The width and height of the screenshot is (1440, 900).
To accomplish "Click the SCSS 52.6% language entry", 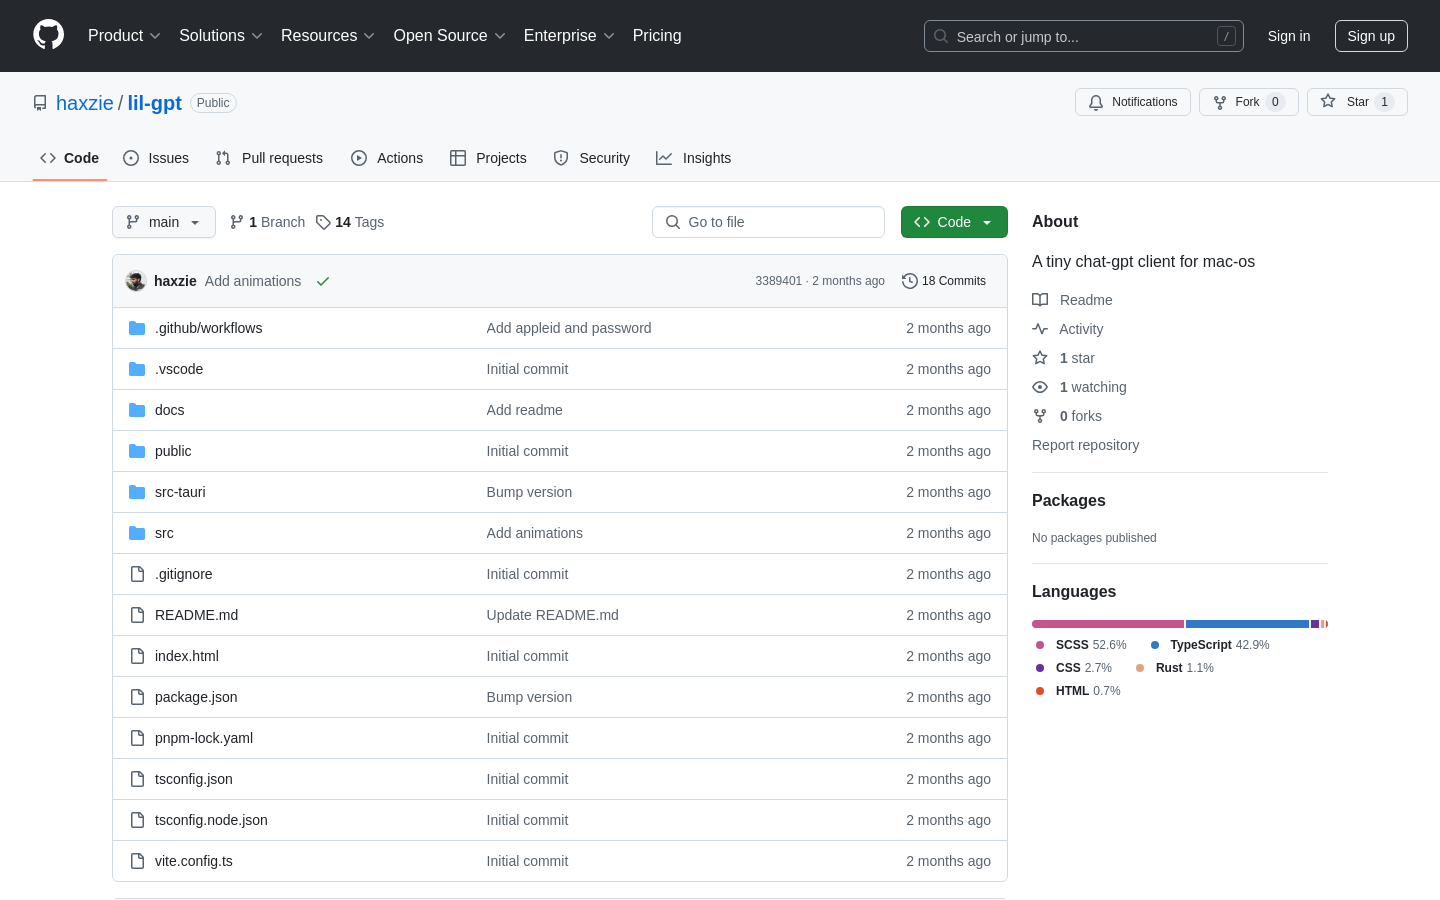I will point(1082,645).
